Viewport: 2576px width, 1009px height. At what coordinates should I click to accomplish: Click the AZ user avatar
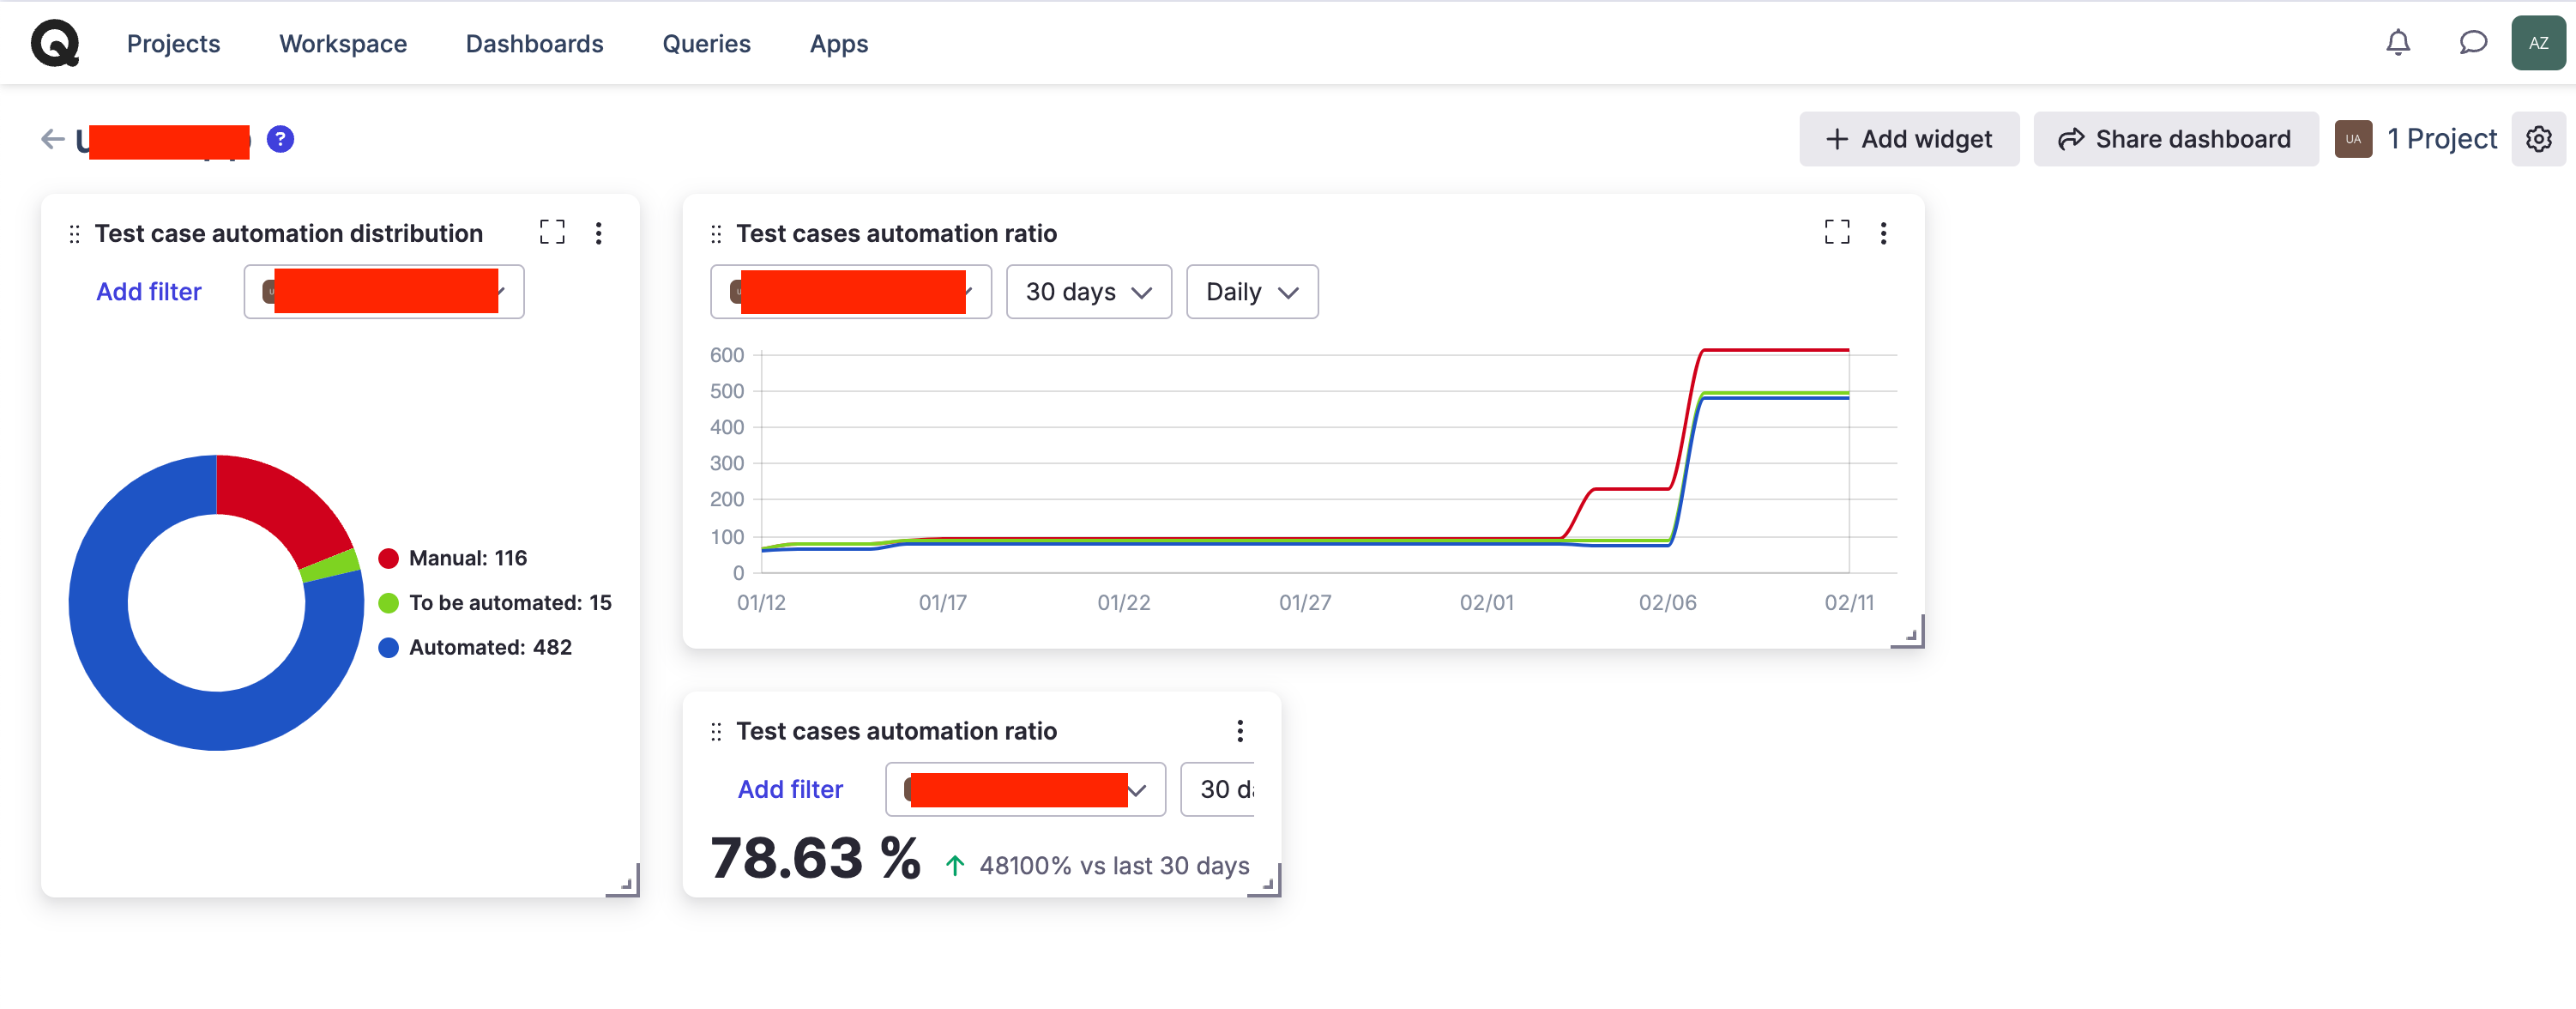click(x=2537, y=42)
